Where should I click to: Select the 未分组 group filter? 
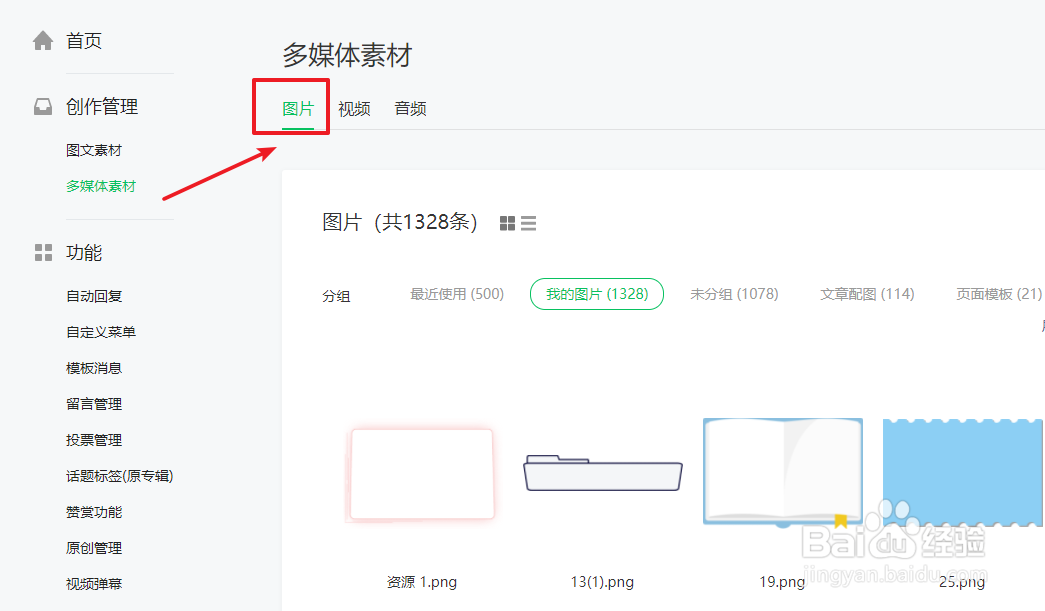tap(735, 294)
